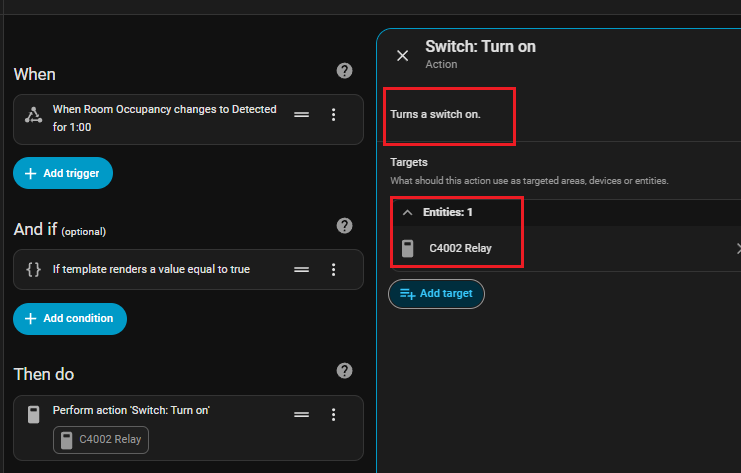Image resolution: width=741 pixels, height=473 pixels.
Task: Click the template condition's drag handle
Action: pyautogui.click(x=301, y=269)
